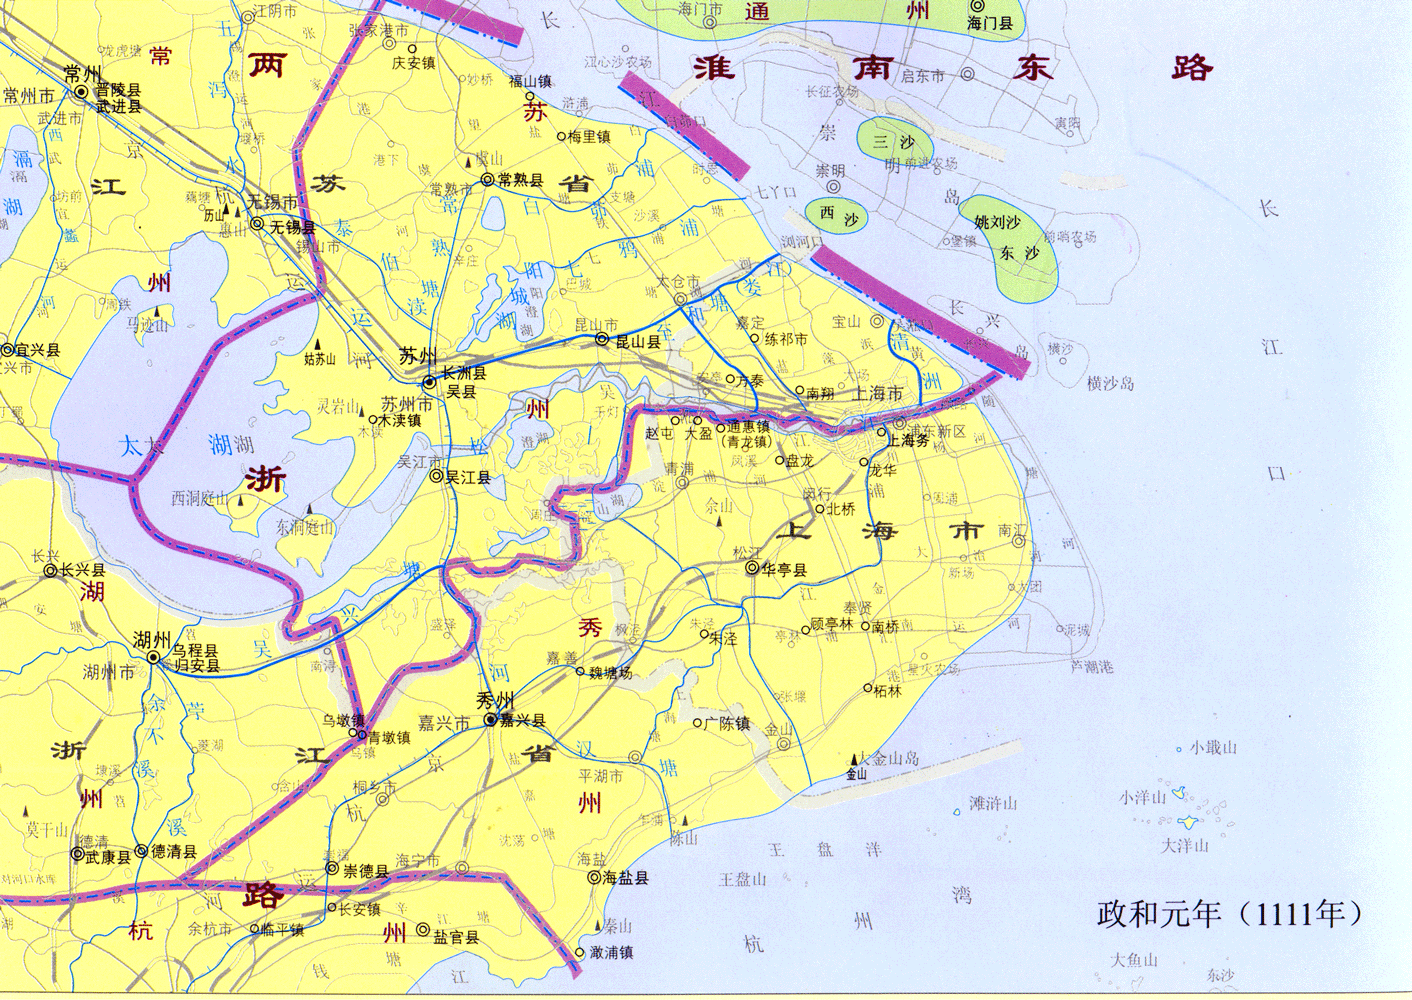Viewport: 1412px width, 1000px height.
Task: Click the '常熟县' county label
Action: [520, 181]
